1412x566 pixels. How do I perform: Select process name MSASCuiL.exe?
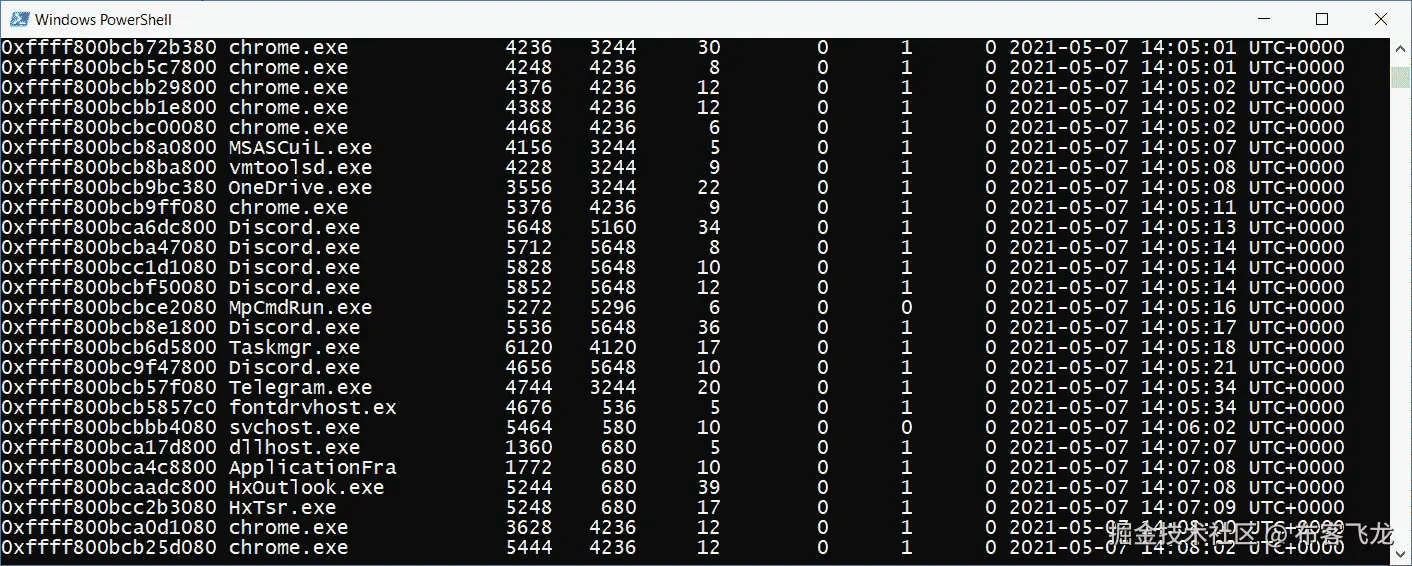point(300,147)
